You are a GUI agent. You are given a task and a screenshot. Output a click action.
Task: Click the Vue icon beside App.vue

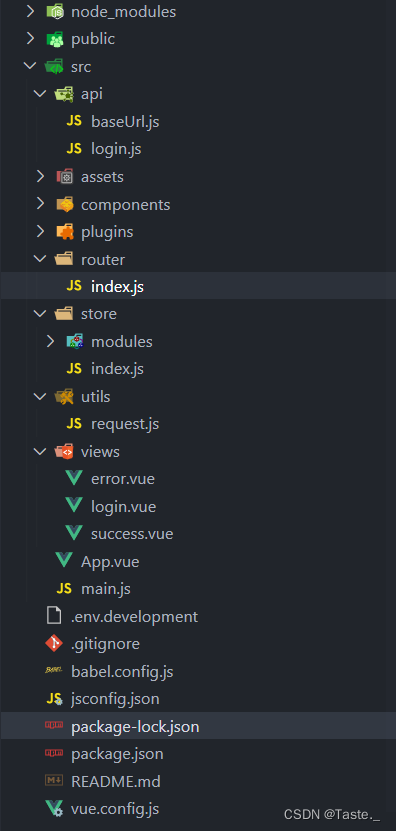tap(64, 561)
